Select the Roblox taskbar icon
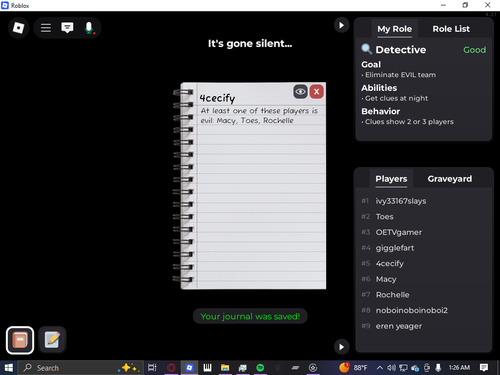 click(x=189, y=368)
